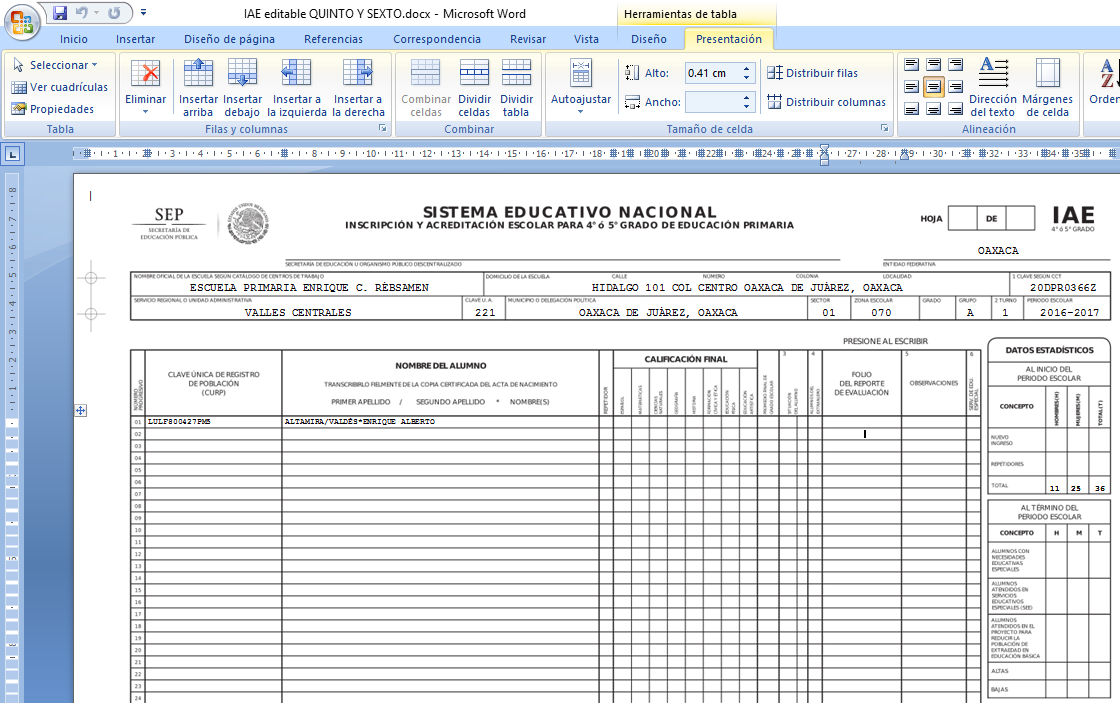Viewport: 1120px width, 703px height.
Task: Open the Vista tab
Action: [x=586, y=39]
